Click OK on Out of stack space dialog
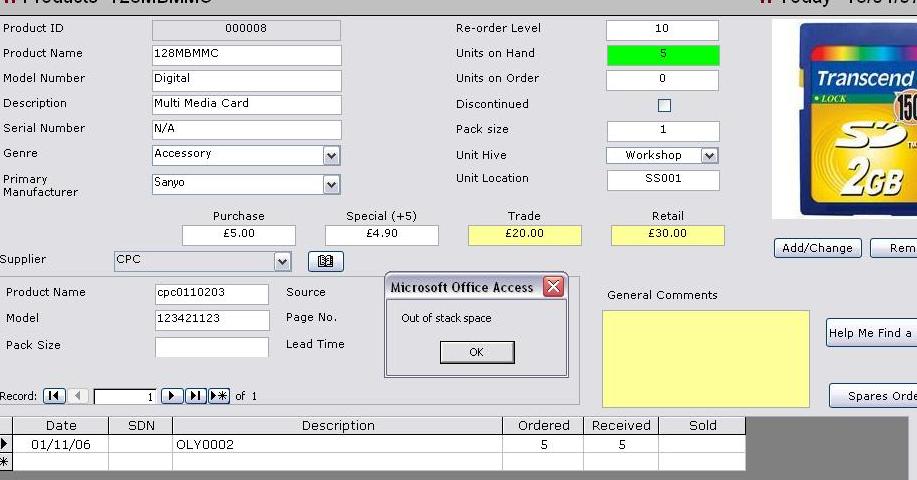Screen dimensions: 917x480 pos(477,352)
